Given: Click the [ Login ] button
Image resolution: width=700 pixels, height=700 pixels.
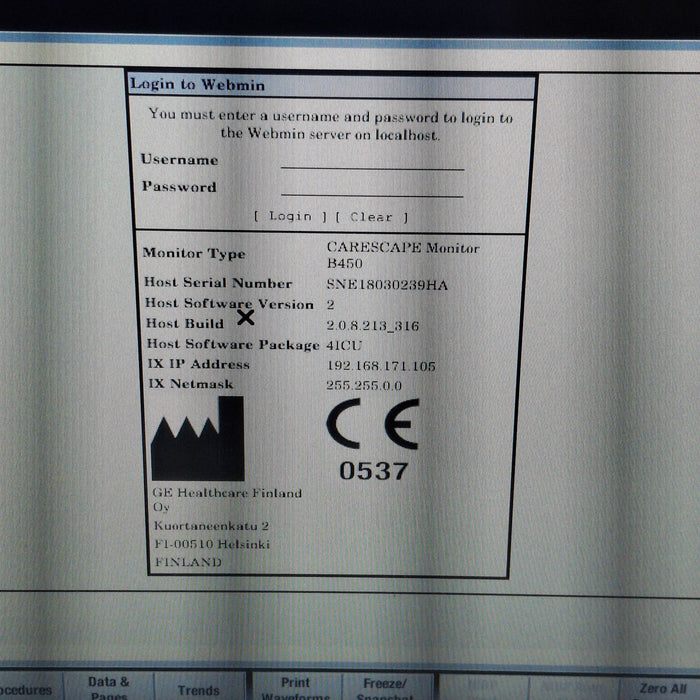Looking at the screenshot, I should [x=290, y=217].
